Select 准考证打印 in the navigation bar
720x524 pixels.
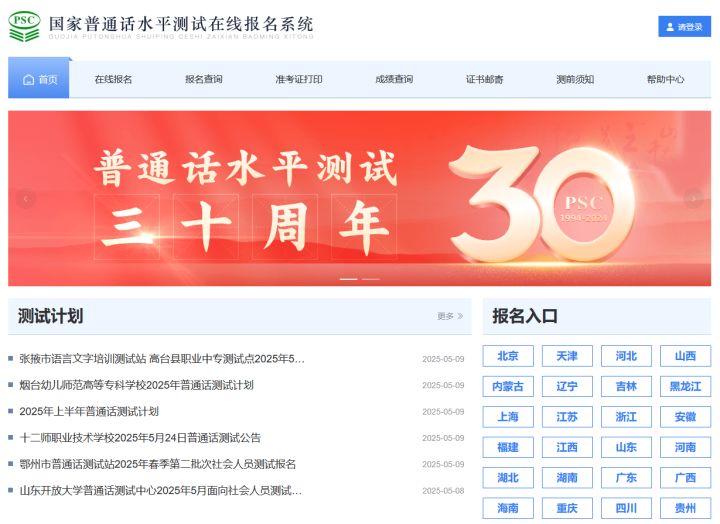pyautogui.click(x=299, y=79)
